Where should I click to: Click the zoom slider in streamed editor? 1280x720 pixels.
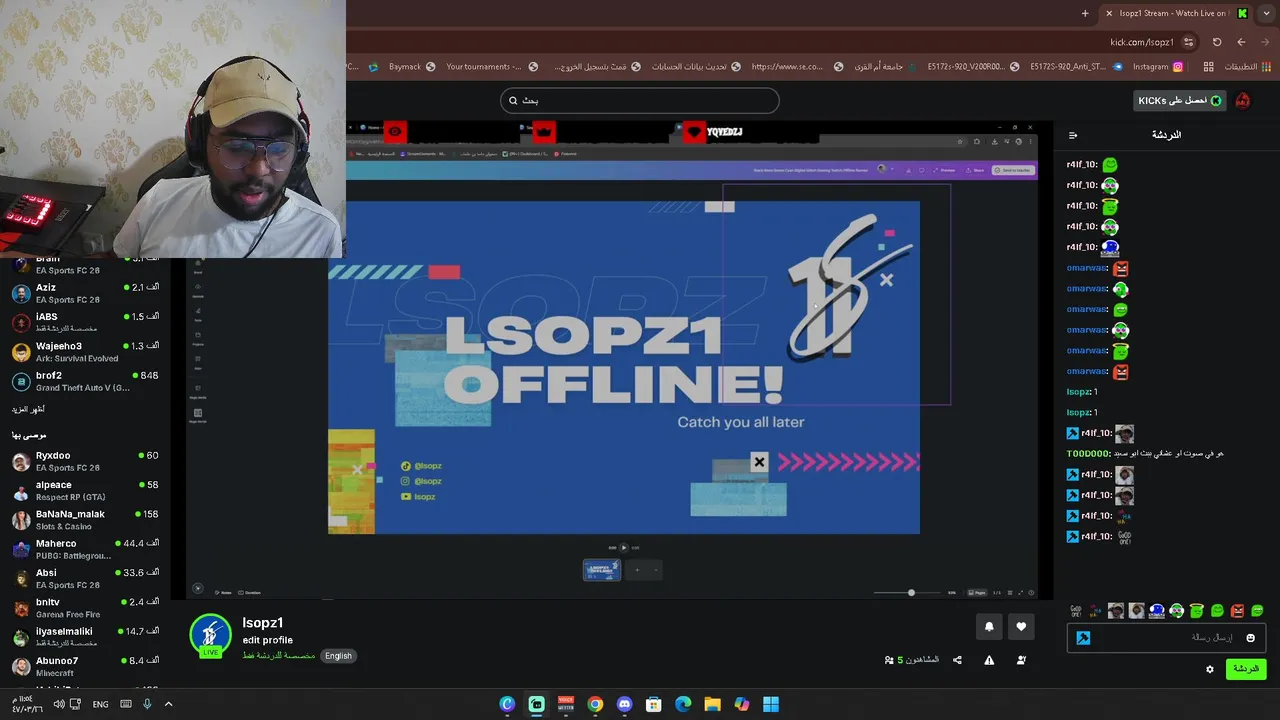[908, 593]
